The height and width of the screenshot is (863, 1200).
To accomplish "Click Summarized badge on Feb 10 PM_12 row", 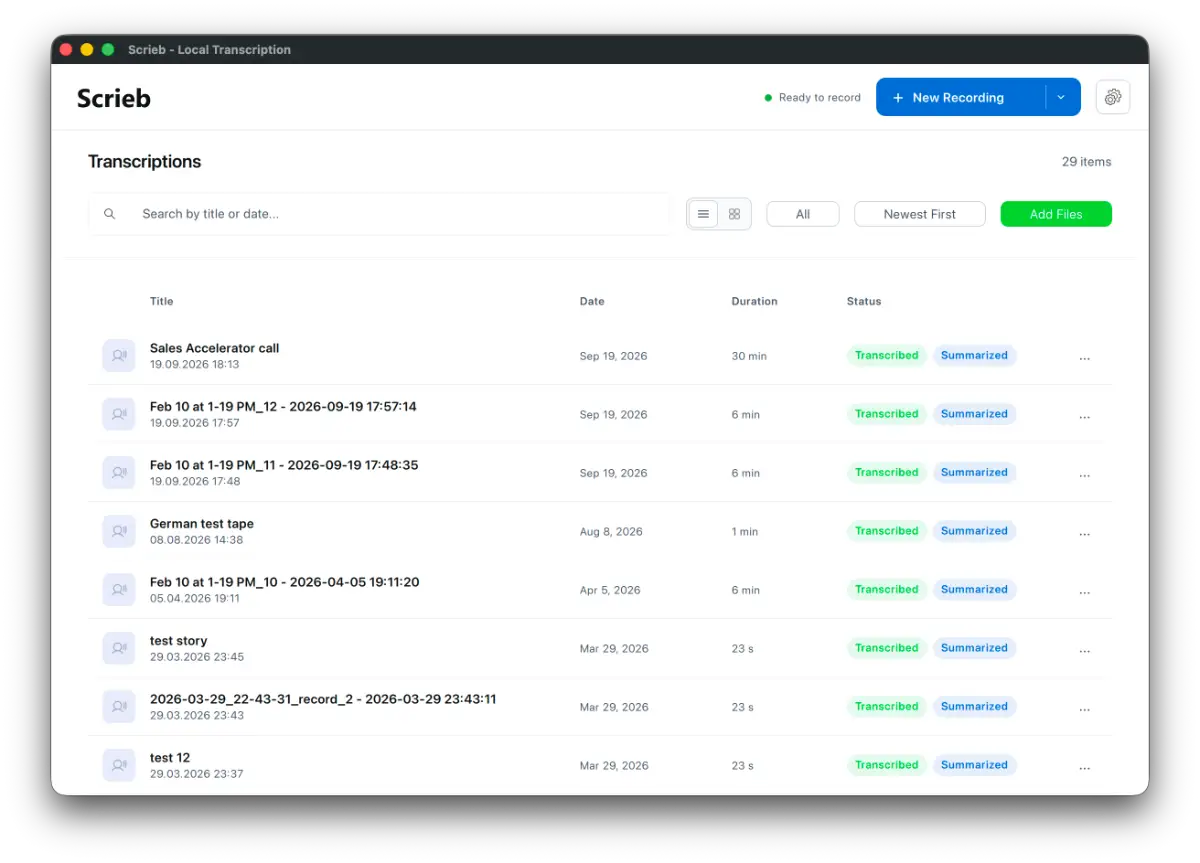I will coord(974,414).
